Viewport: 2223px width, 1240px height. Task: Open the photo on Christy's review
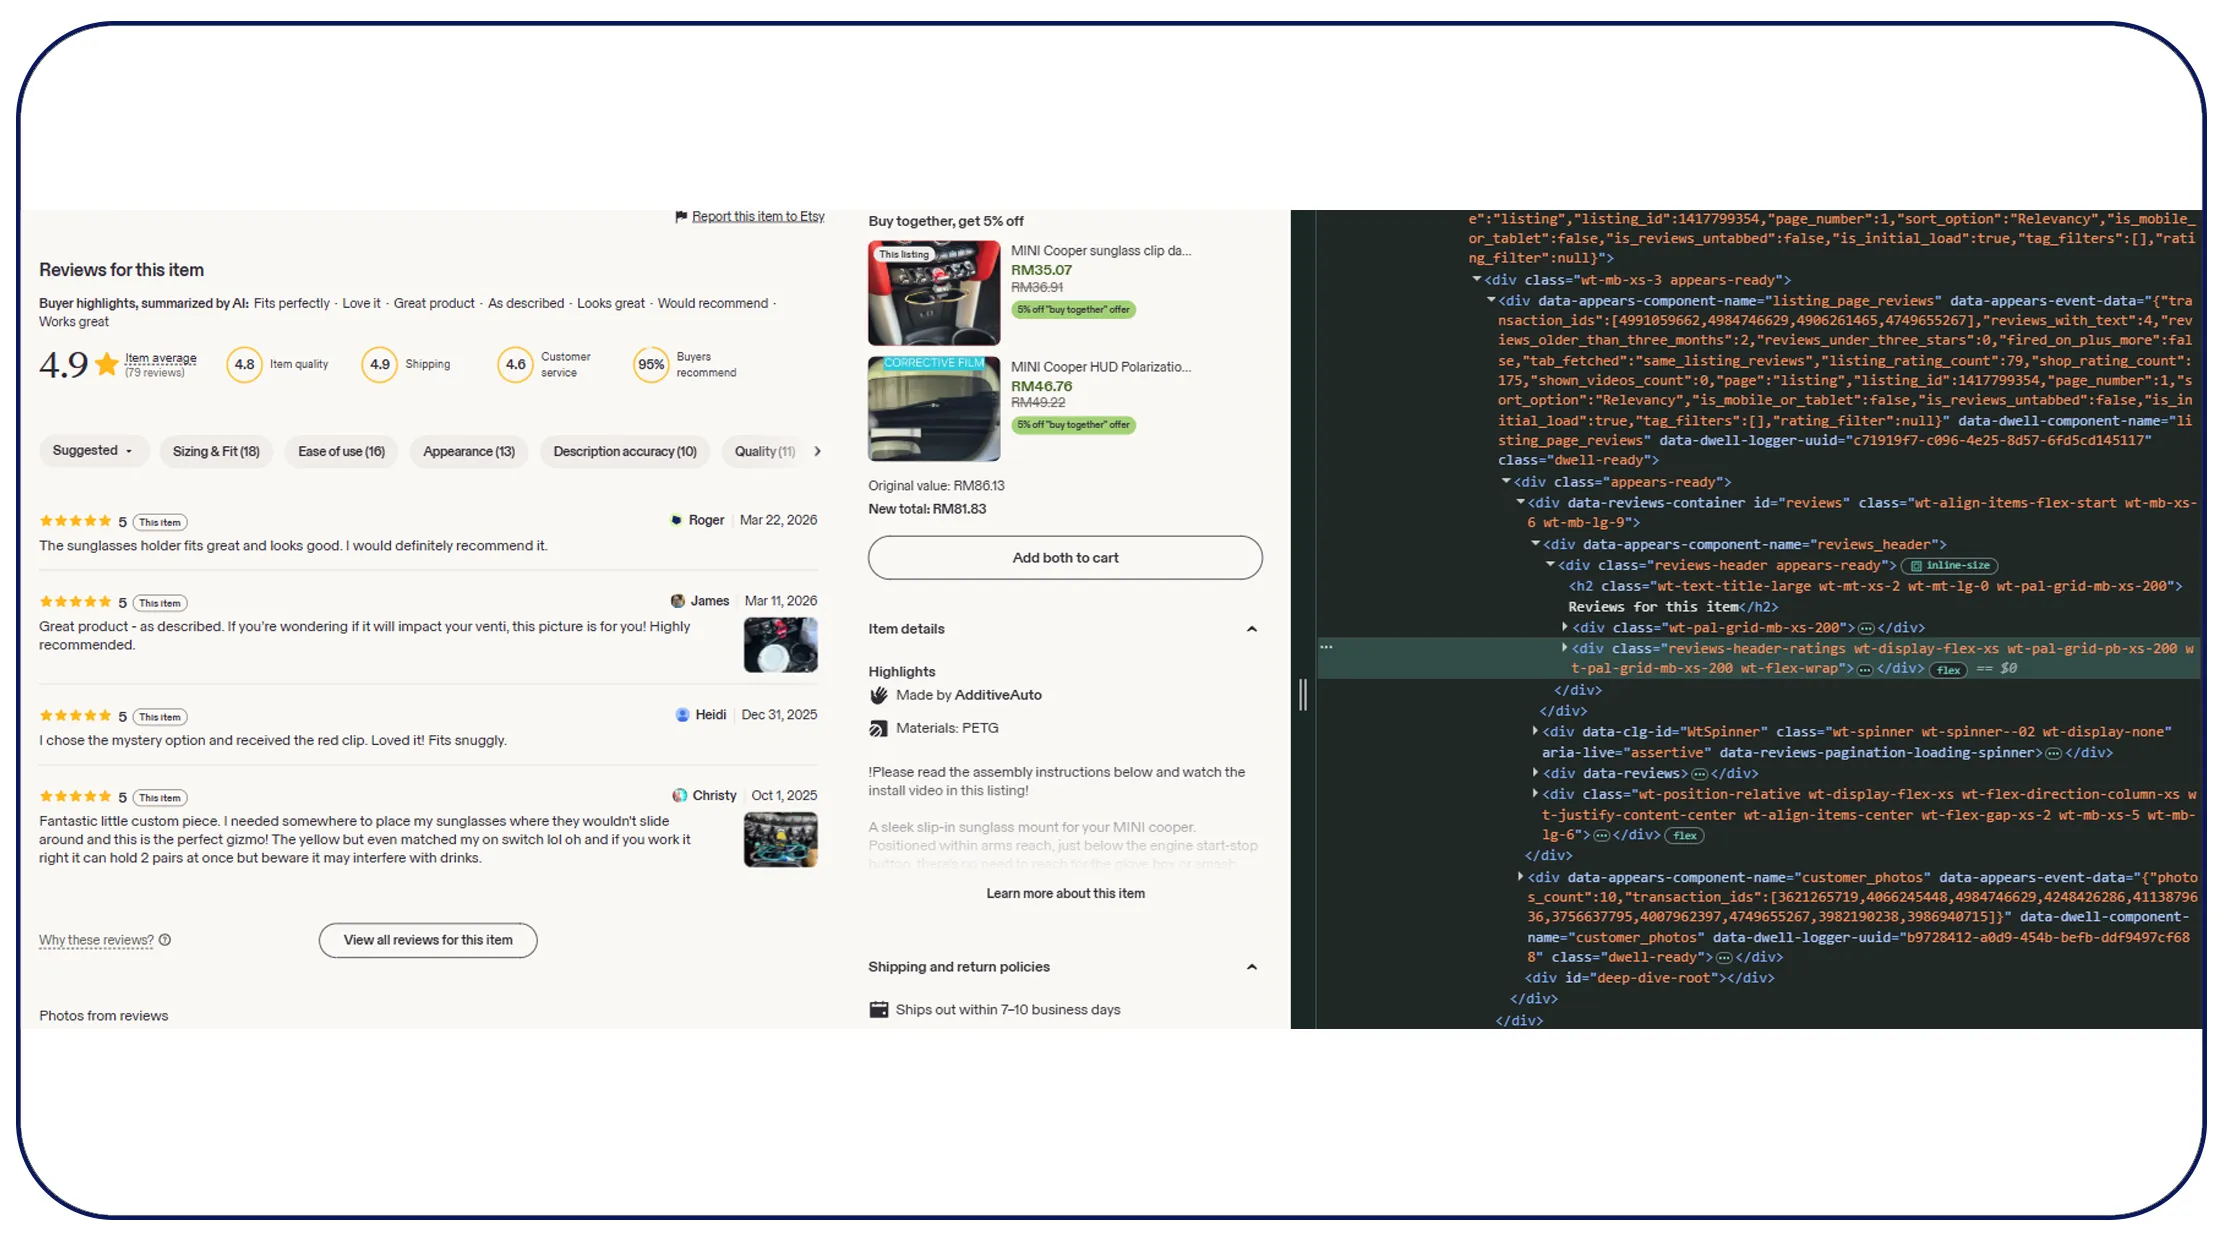(x=781, y=840)
